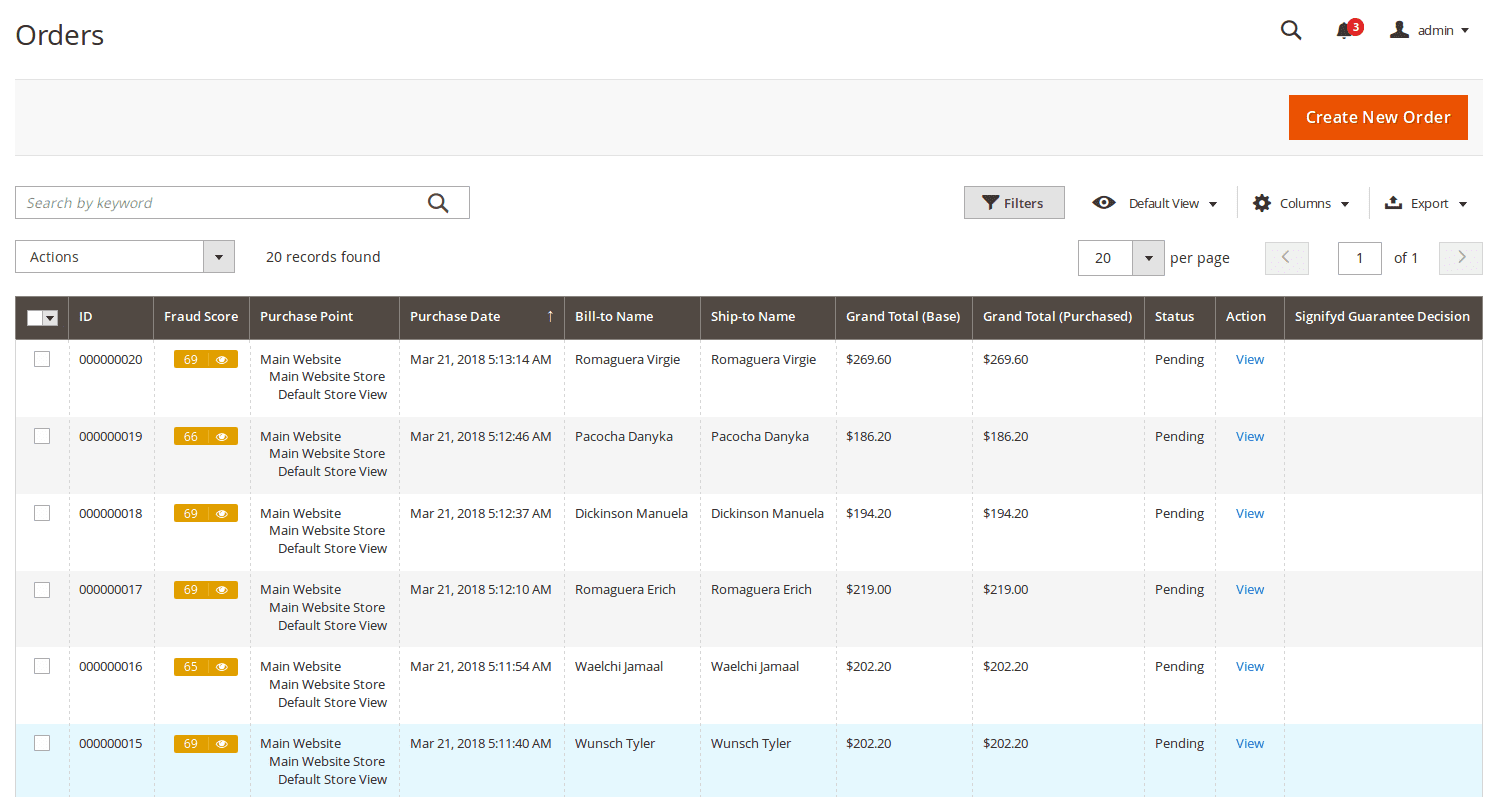This screenshot has width=1488, height=797.
Task: Select checkbox for order 000000020
Action: point(42,360)
